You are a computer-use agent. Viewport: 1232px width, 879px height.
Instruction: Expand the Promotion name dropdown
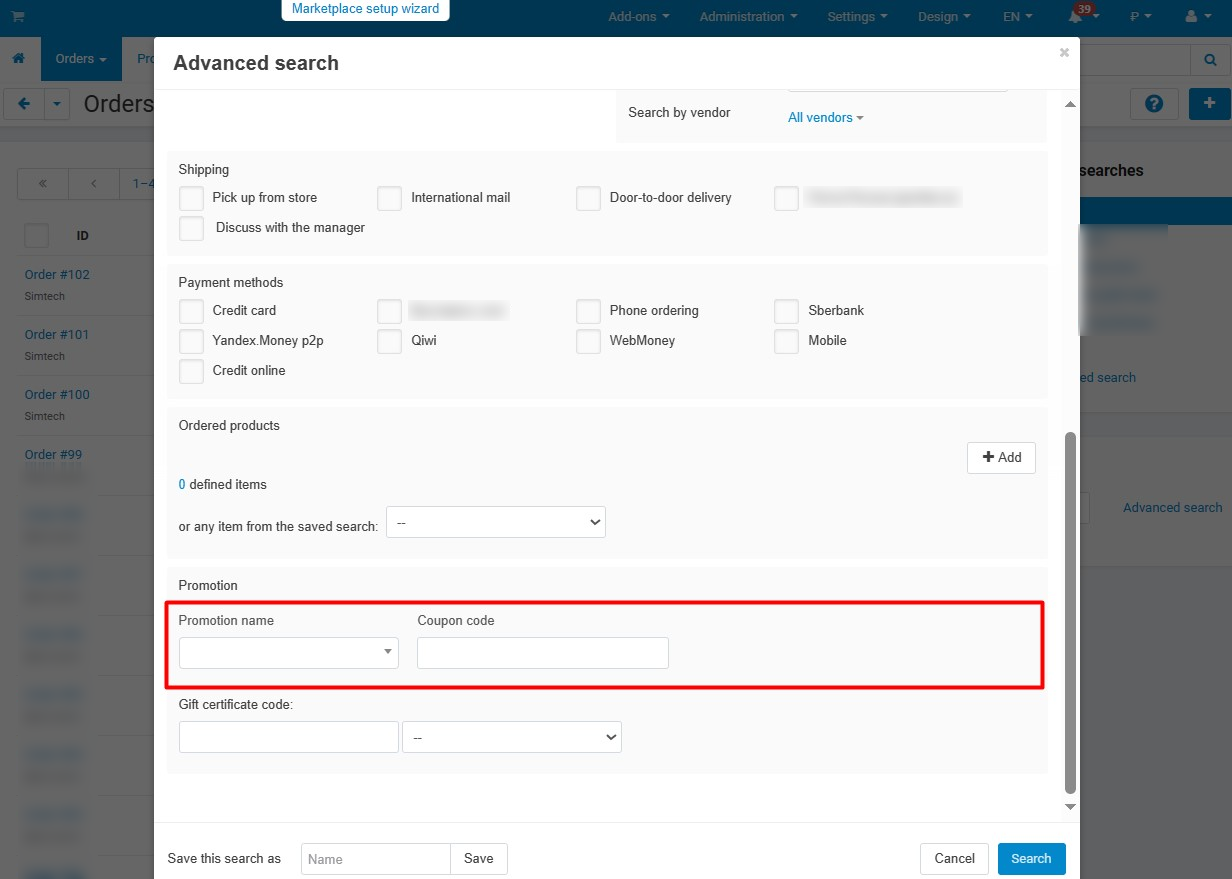tap(289, 652)
